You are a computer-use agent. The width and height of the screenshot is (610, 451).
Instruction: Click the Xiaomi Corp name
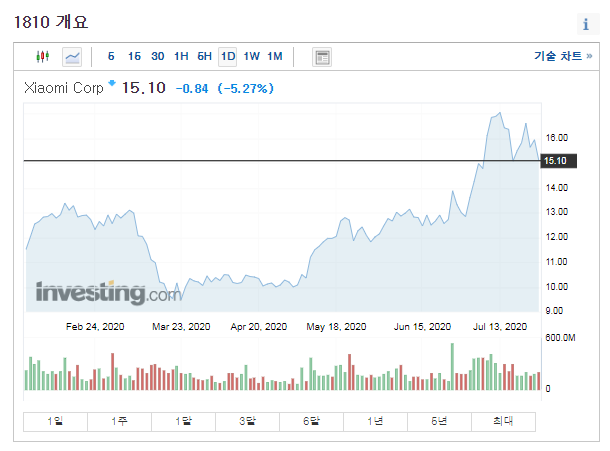point(64,88)
